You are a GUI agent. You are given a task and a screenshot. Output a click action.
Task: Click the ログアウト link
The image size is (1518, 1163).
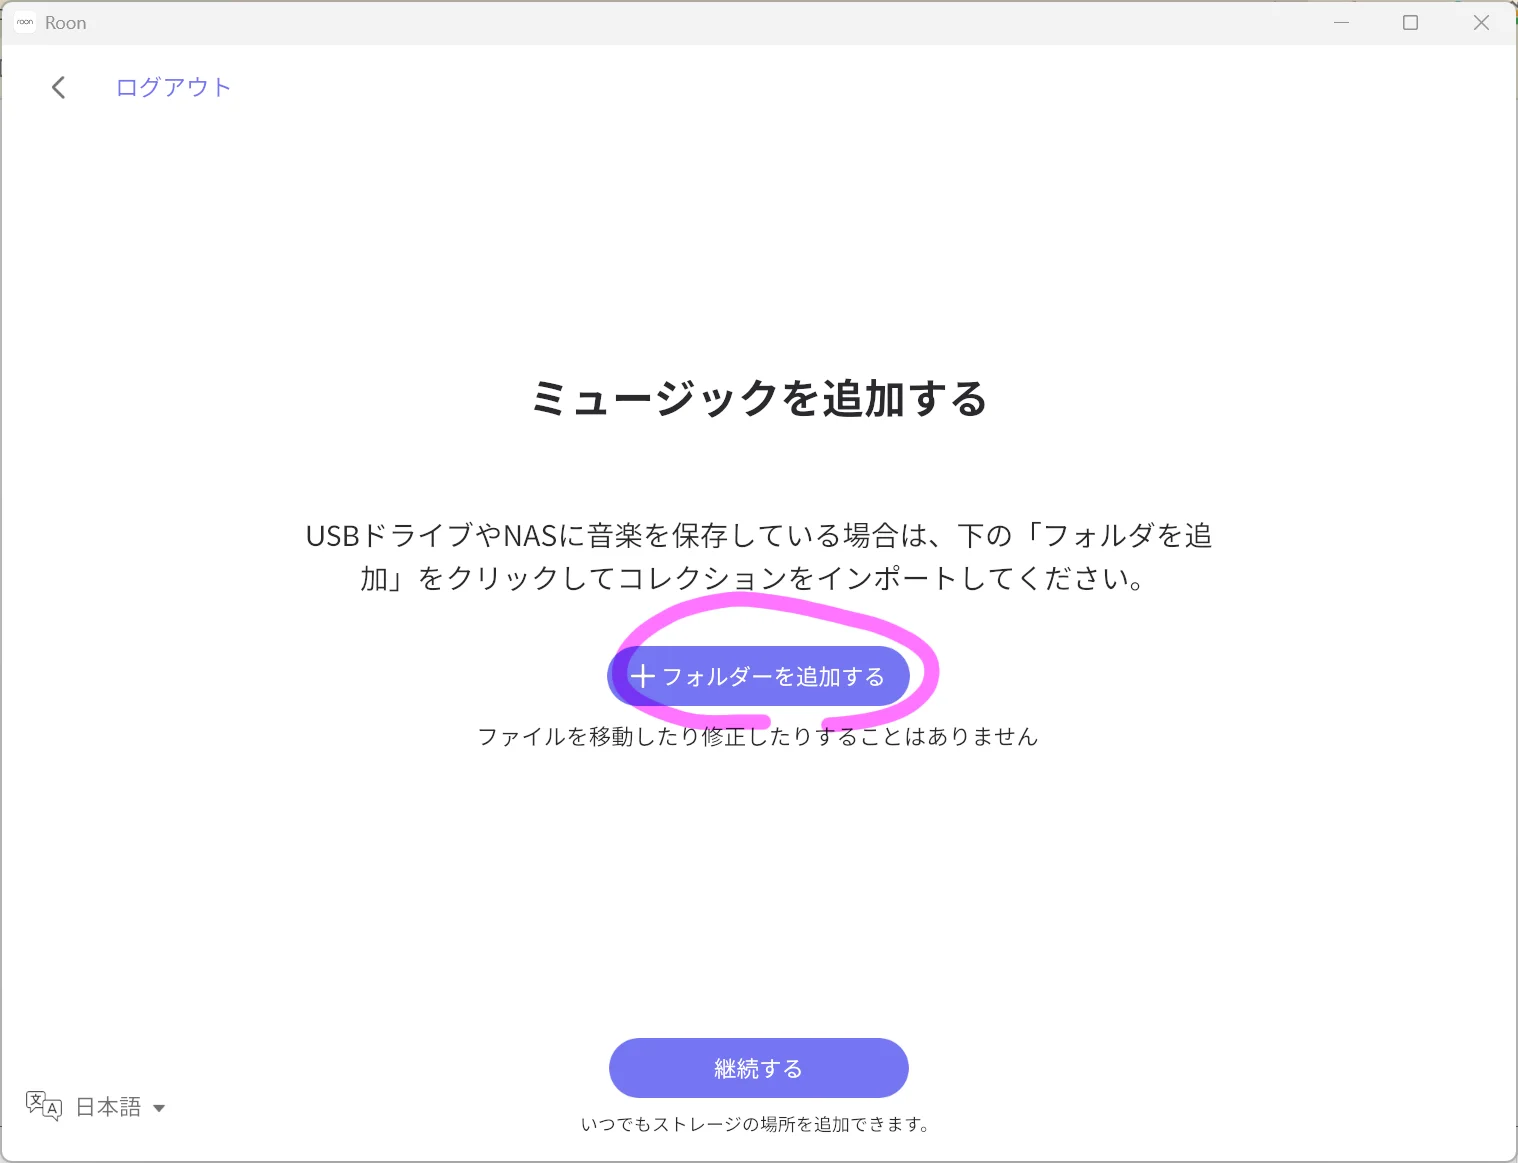coord(173,88)
